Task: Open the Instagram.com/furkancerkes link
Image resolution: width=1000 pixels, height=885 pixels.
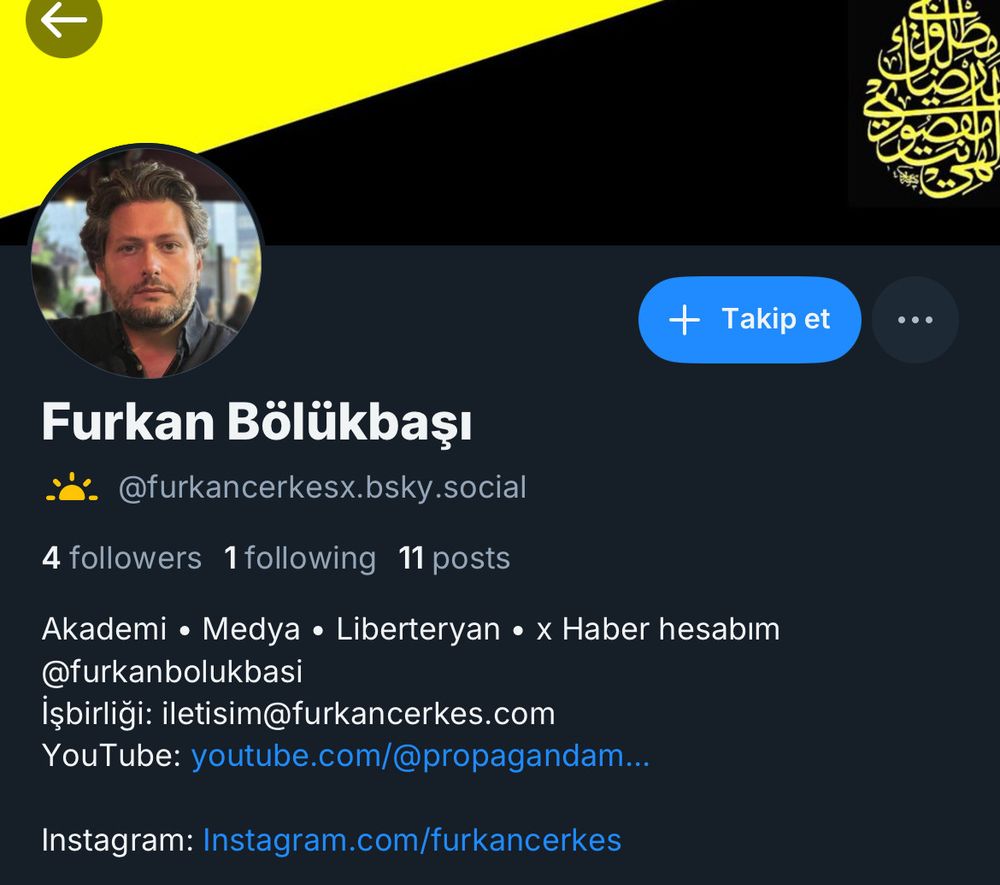Action: (412, 840)
